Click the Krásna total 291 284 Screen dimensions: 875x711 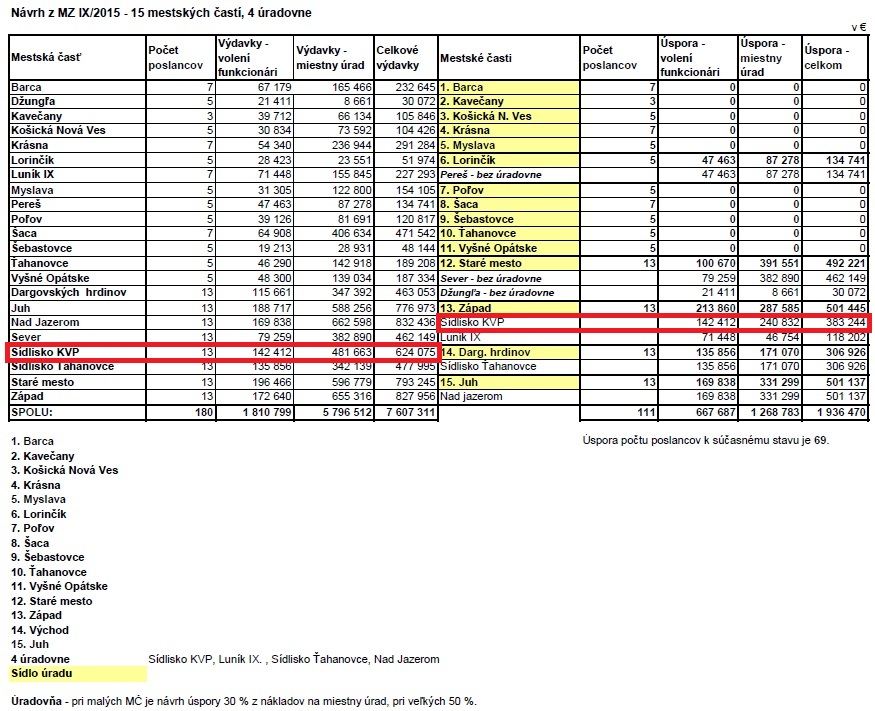pos(415,145)
